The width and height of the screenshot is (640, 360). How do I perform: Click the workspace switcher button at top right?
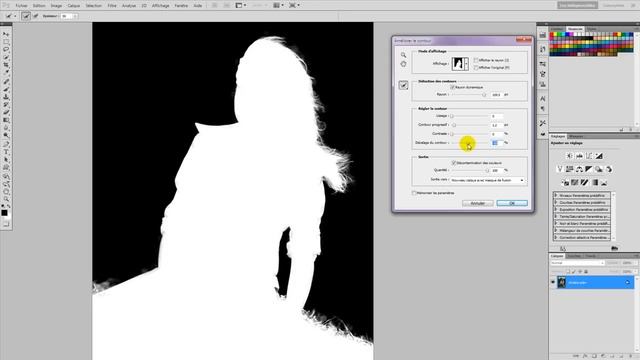click(577, 5)
